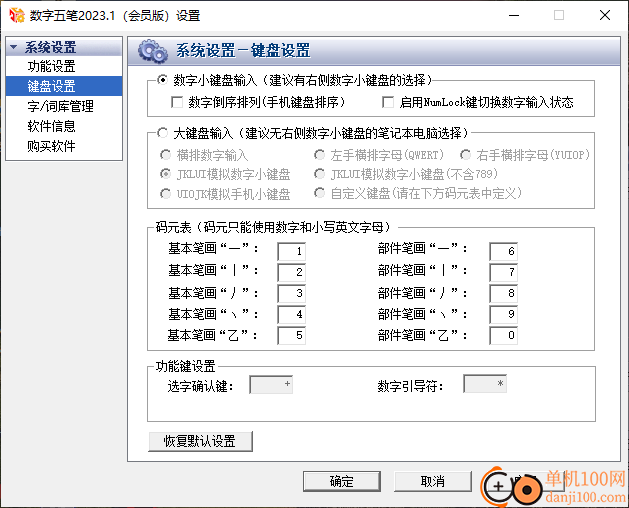Choose UIOJK模拟手机小键盘 radio option
The width and height of the screenshot is (629, 508).
click(165, 194)
